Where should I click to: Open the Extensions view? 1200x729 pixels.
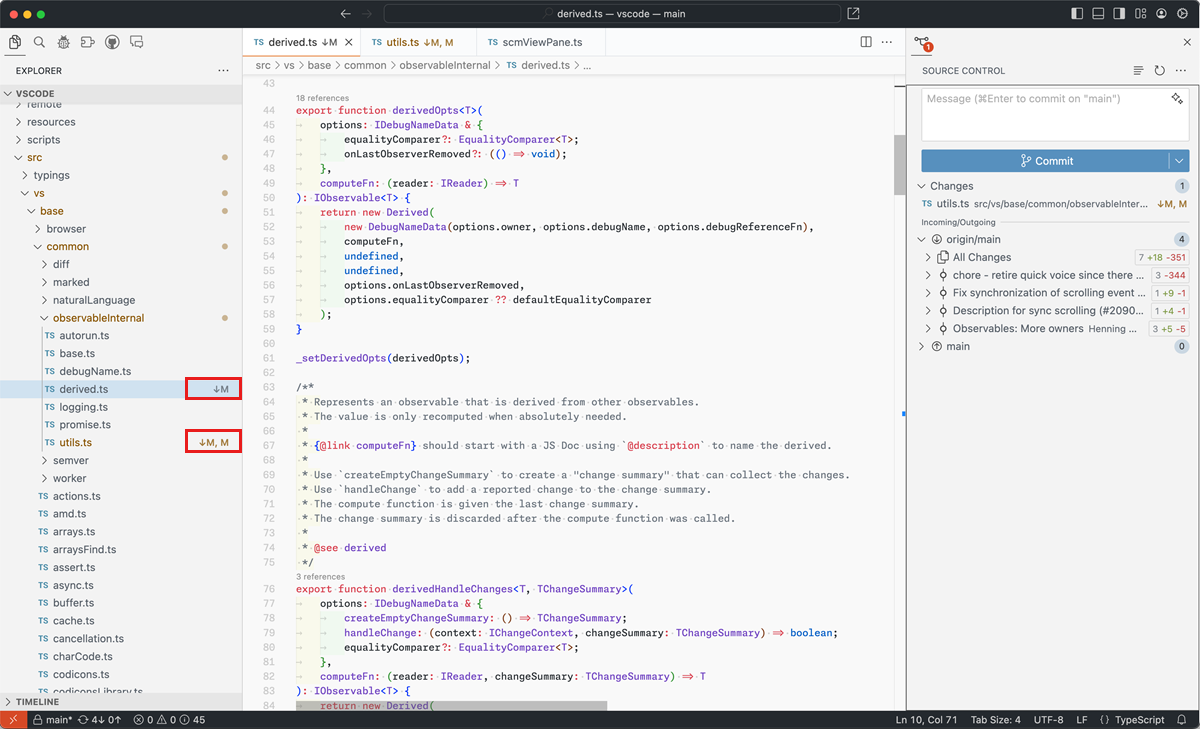pos(86,41)
